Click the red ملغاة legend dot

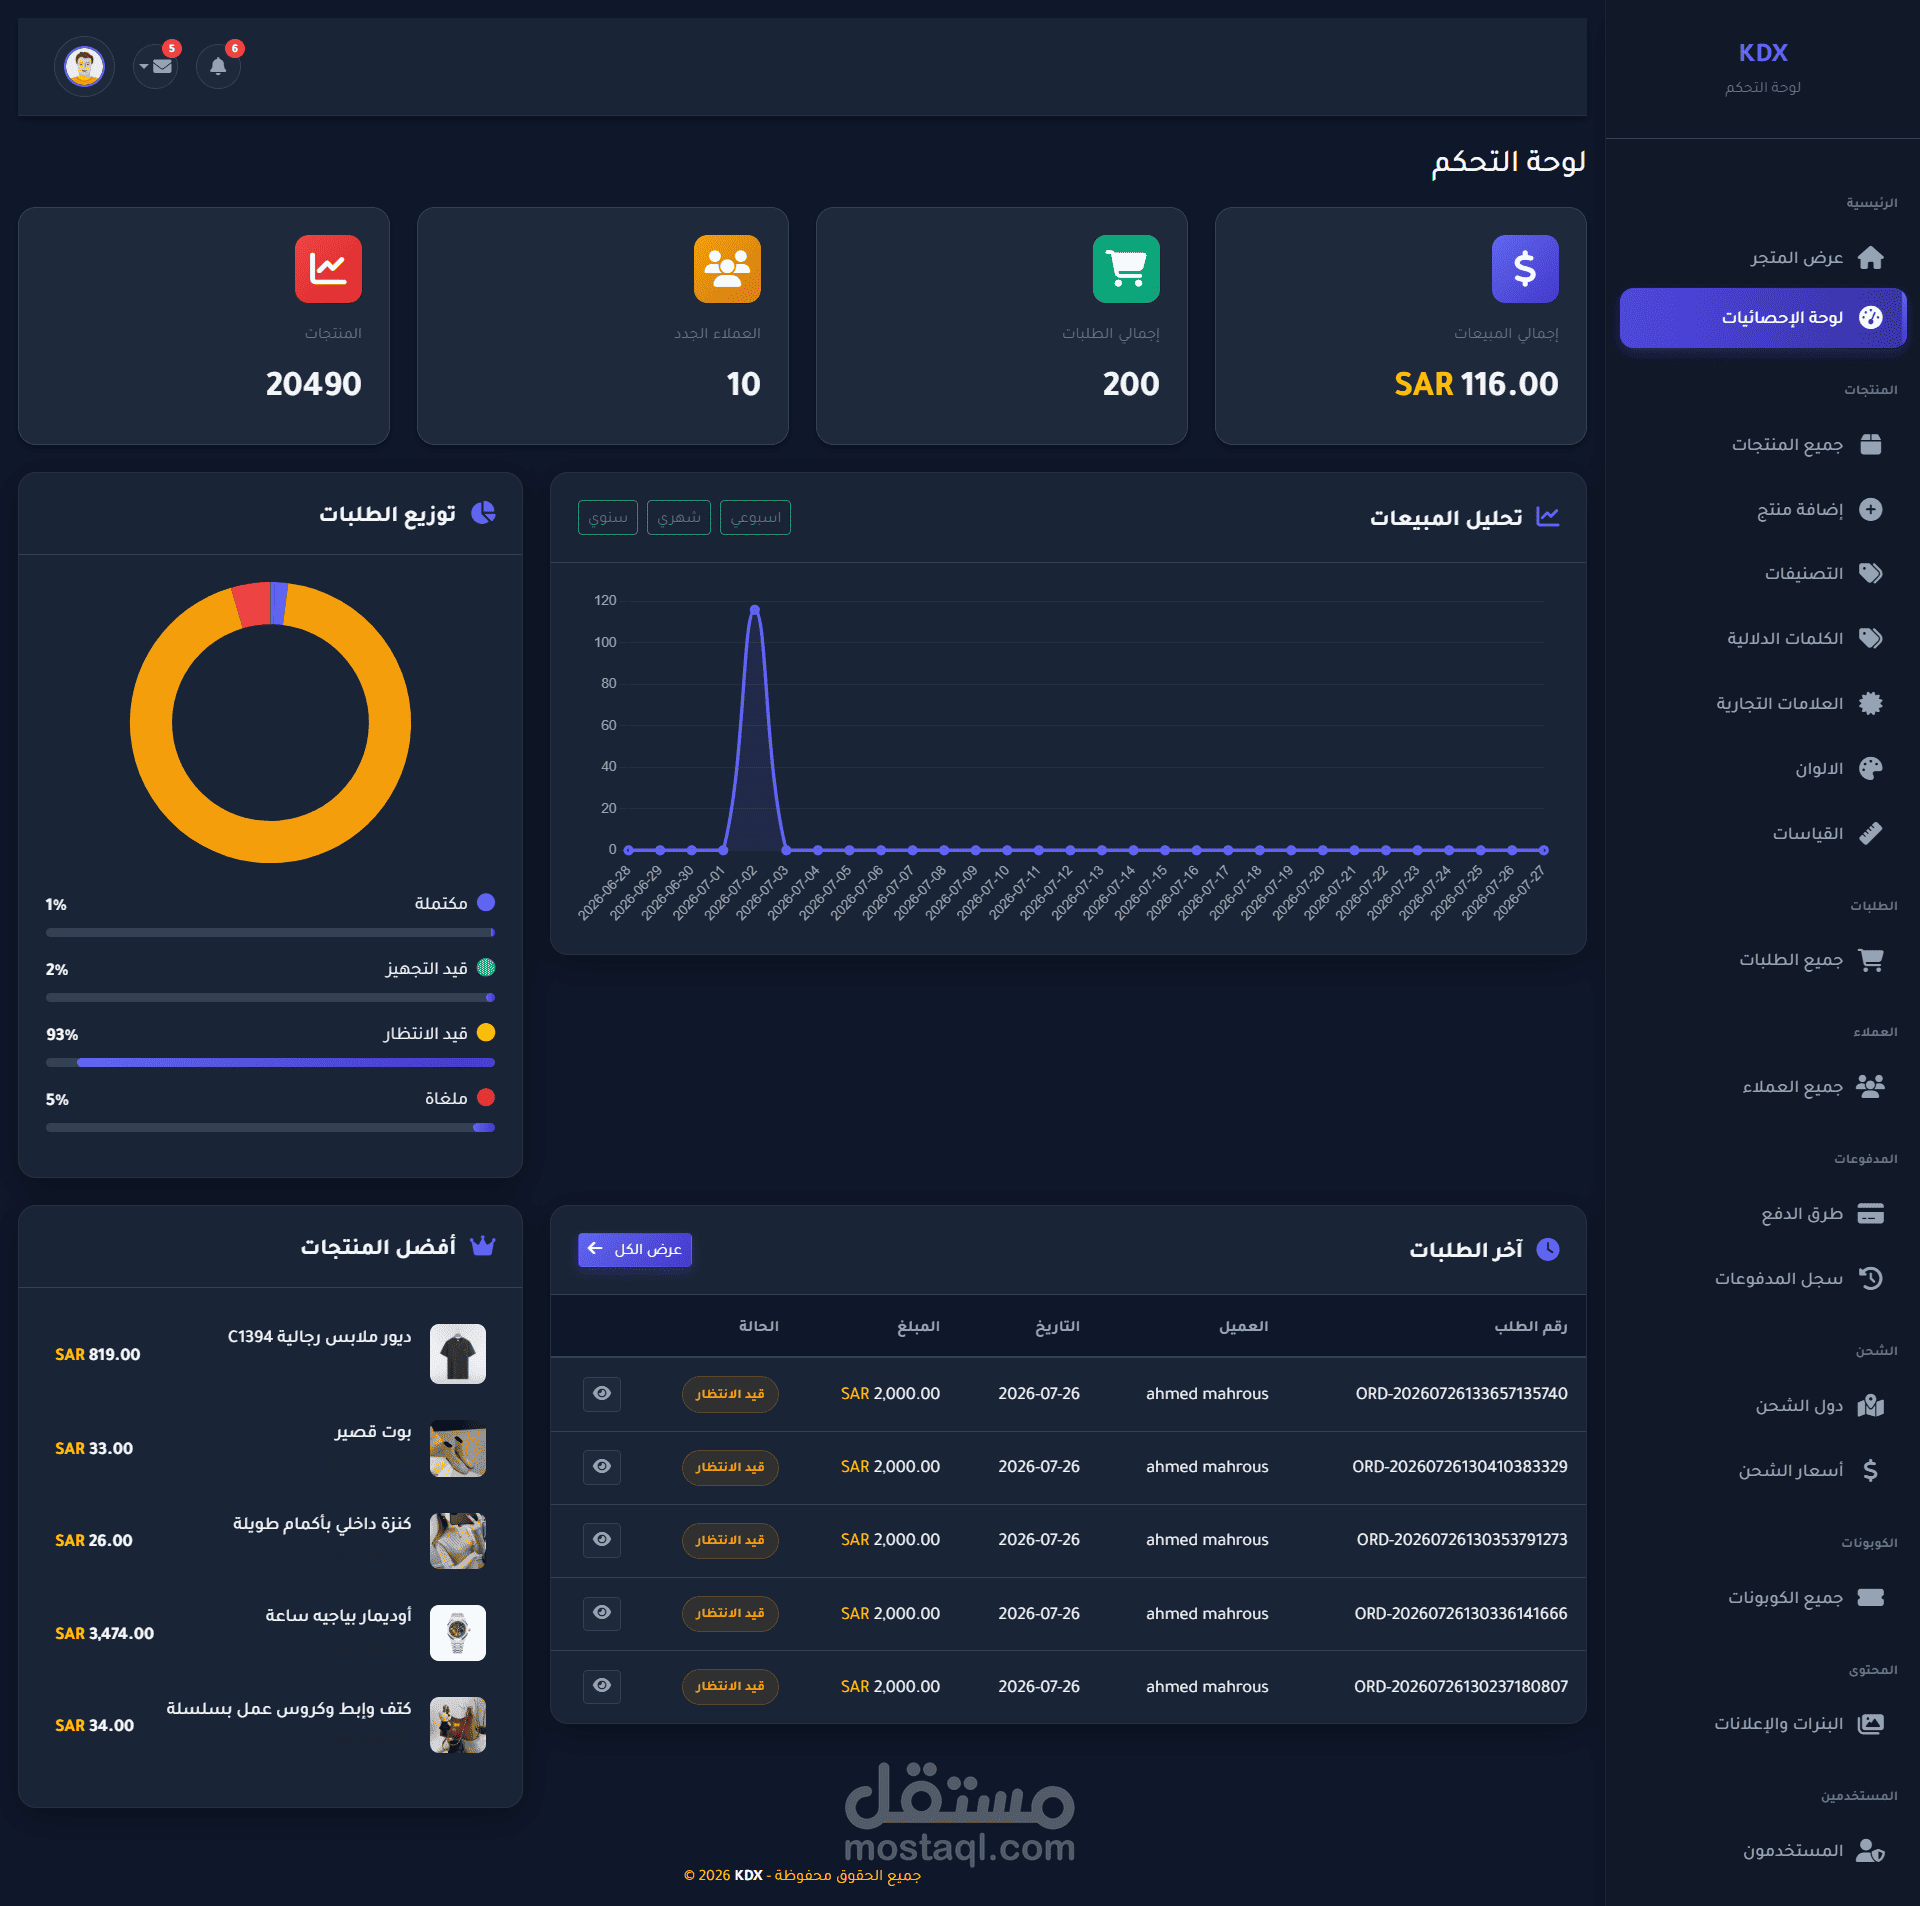(486, 1098)
